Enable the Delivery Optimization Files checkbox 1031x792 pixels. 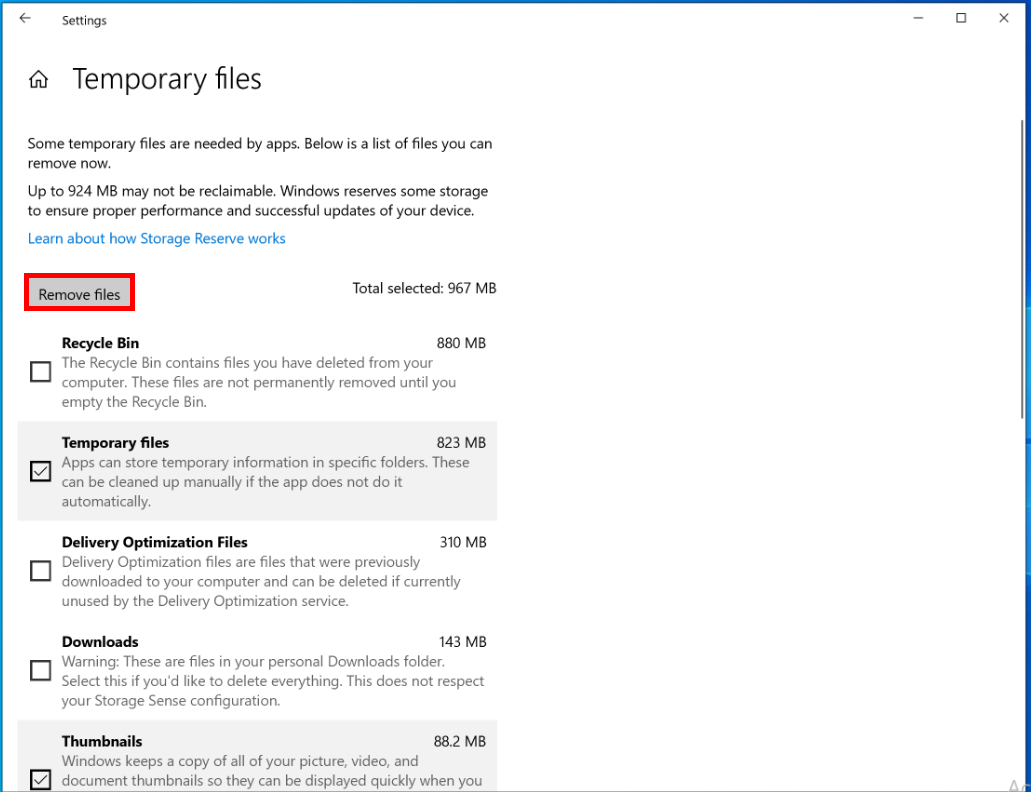[40, 571]
